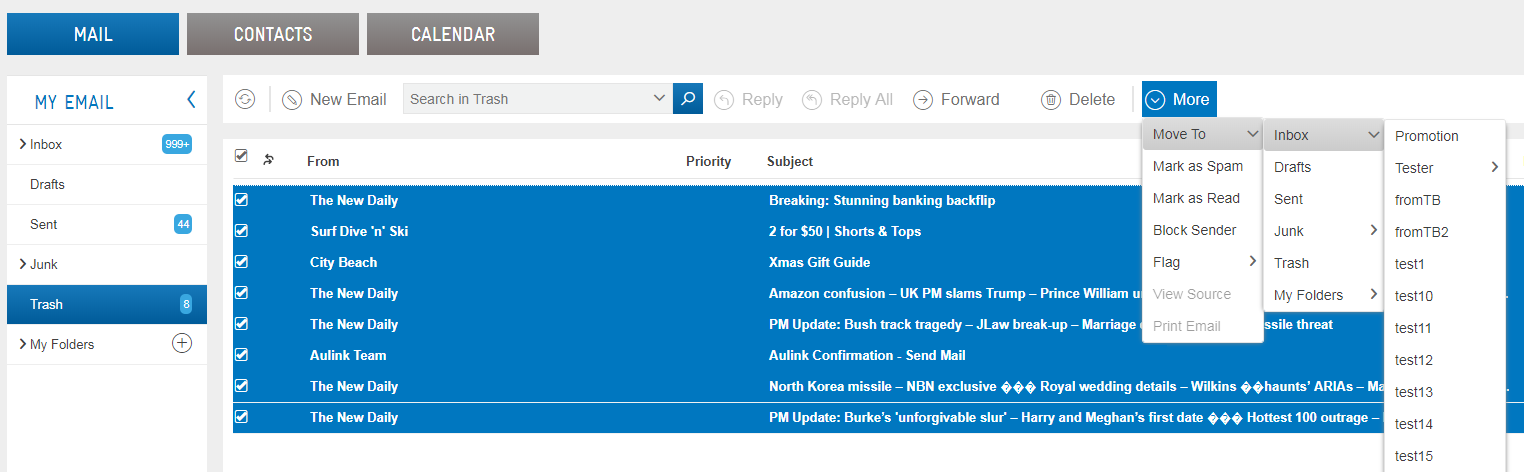The width and height of the screenshot is (1524, 472).
Task: Click the Search in Trash field
Action: pos(525,99)
